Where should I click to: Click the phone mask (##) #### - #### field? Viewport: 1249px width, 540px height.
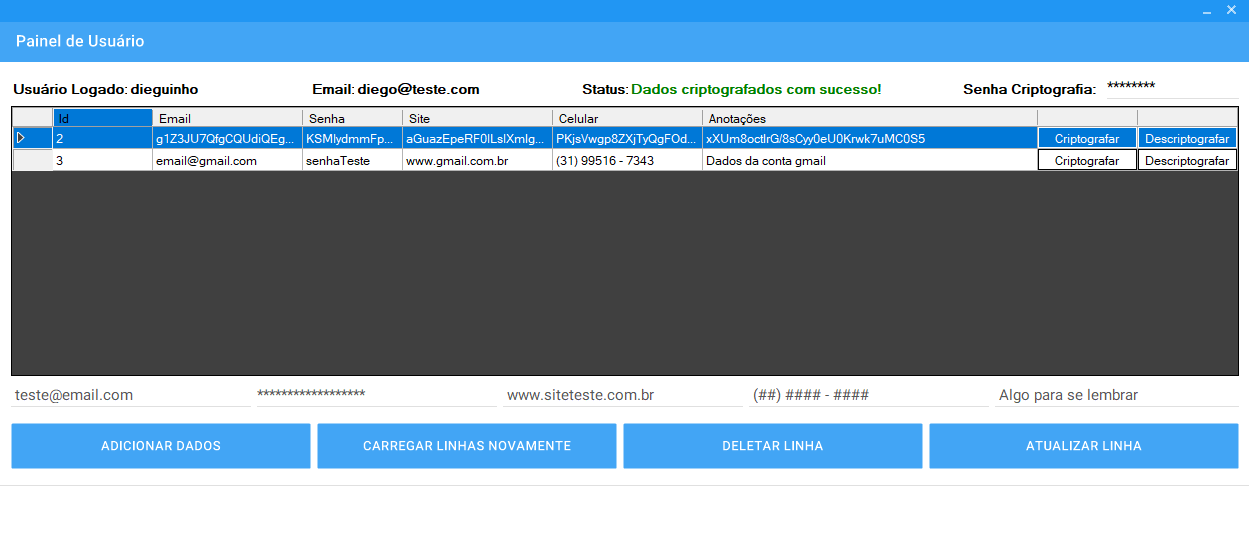pyautogui.click(x=867, y=395)
